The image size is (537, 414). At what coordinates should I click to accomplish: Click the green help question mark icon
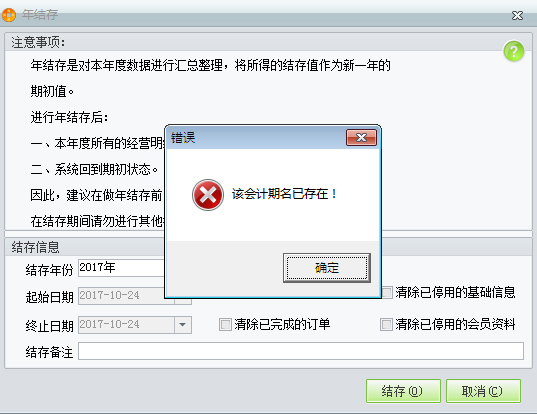[x=513, y=51]
